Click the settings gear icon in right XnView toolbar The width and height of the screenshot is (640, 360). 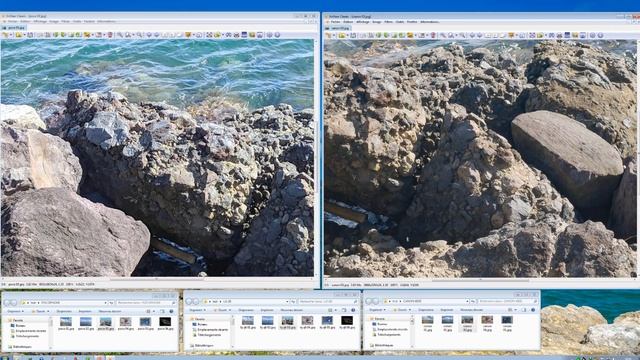[593, 36]
